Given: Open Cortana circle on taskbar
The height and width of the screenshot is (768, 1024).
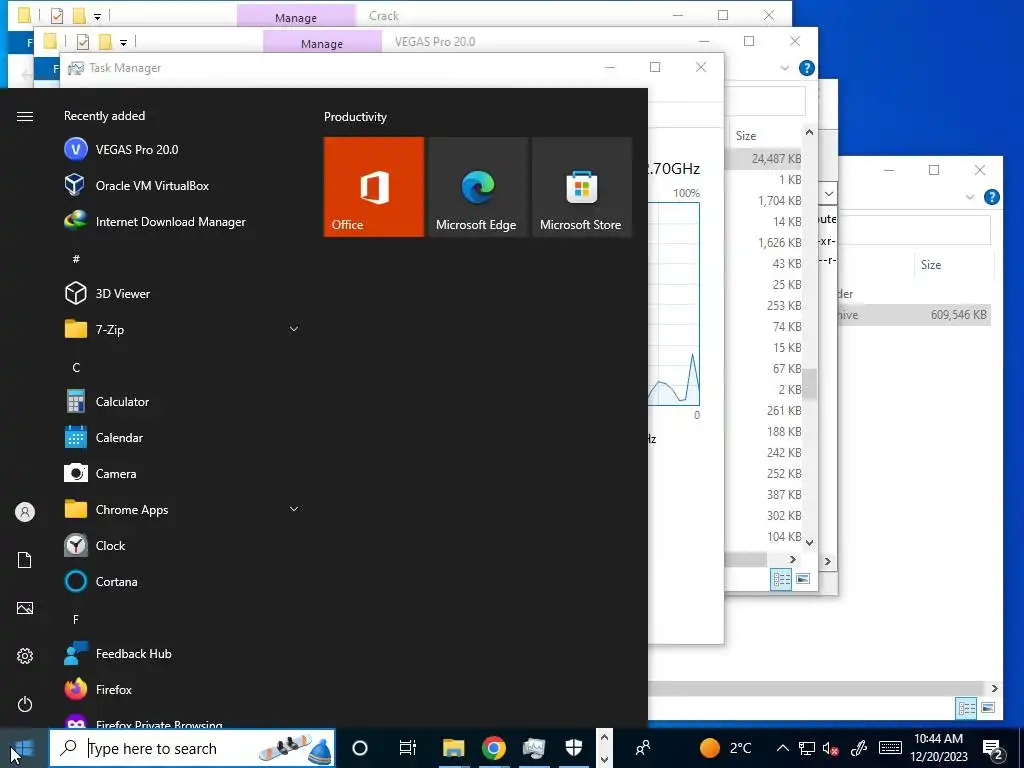Looking at the screenshot, I should (360, 748).
